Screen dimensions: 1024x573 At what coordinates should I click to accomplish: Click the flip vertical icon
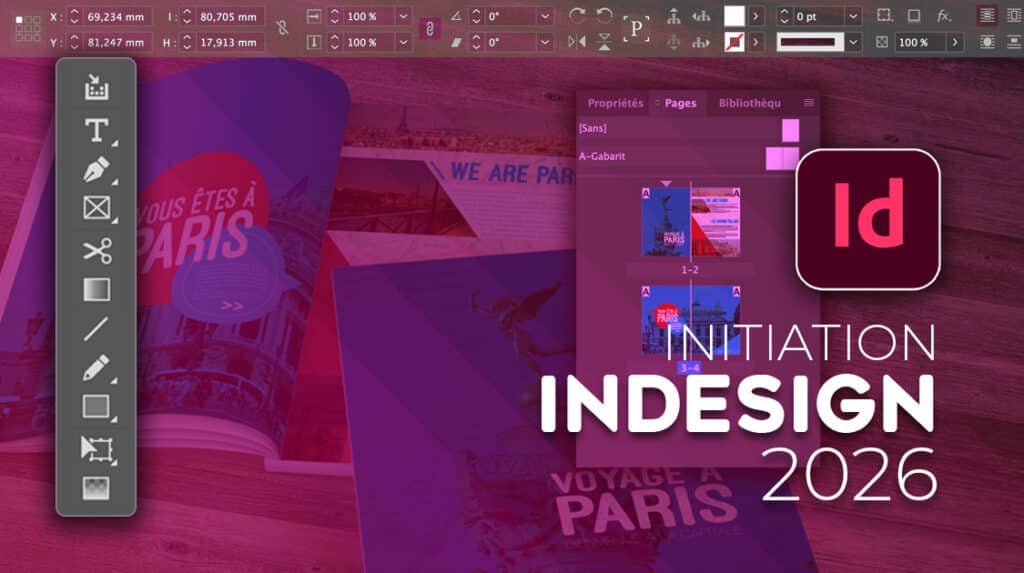click(605, 42)
